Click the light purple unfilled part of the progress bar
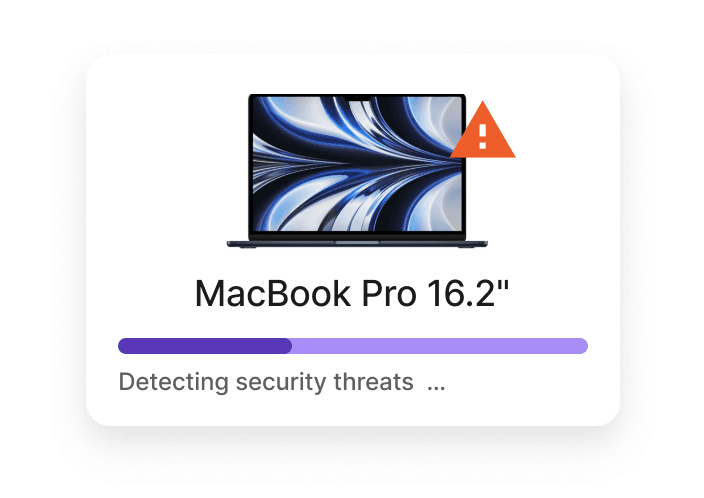Viewport: 704px width, 498px height. pyautogui.click(x=440, y=346)
